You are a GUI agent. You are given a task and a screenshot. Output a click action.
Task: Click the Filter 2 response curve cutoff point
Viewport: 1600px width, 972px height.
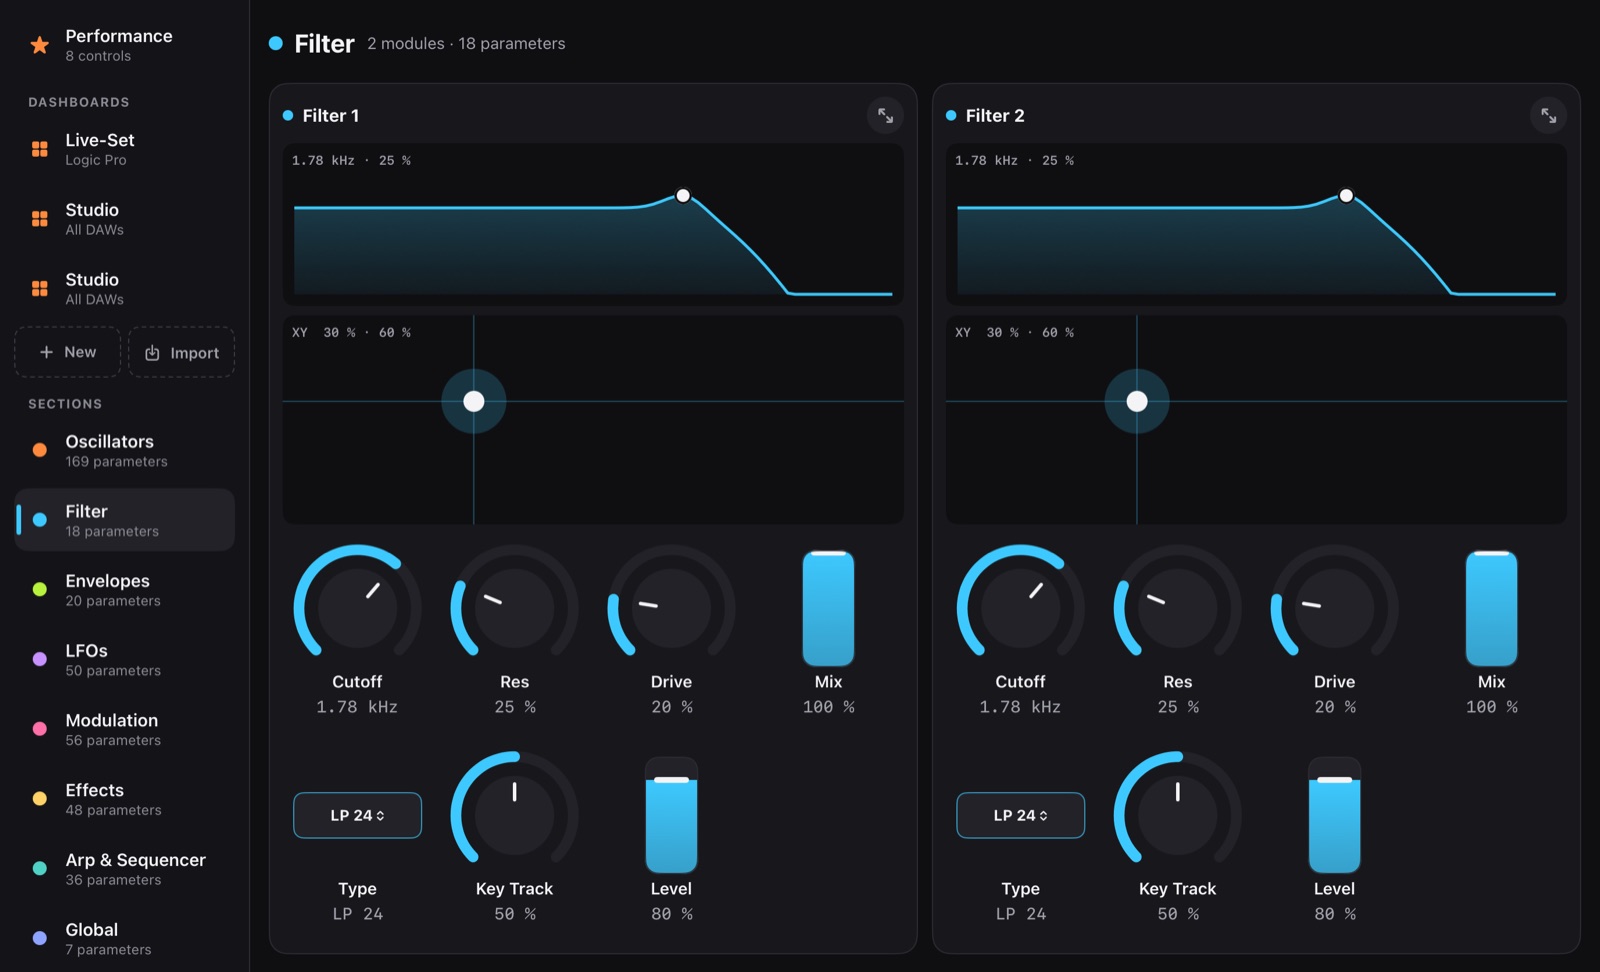click(x=1346, y=196)
